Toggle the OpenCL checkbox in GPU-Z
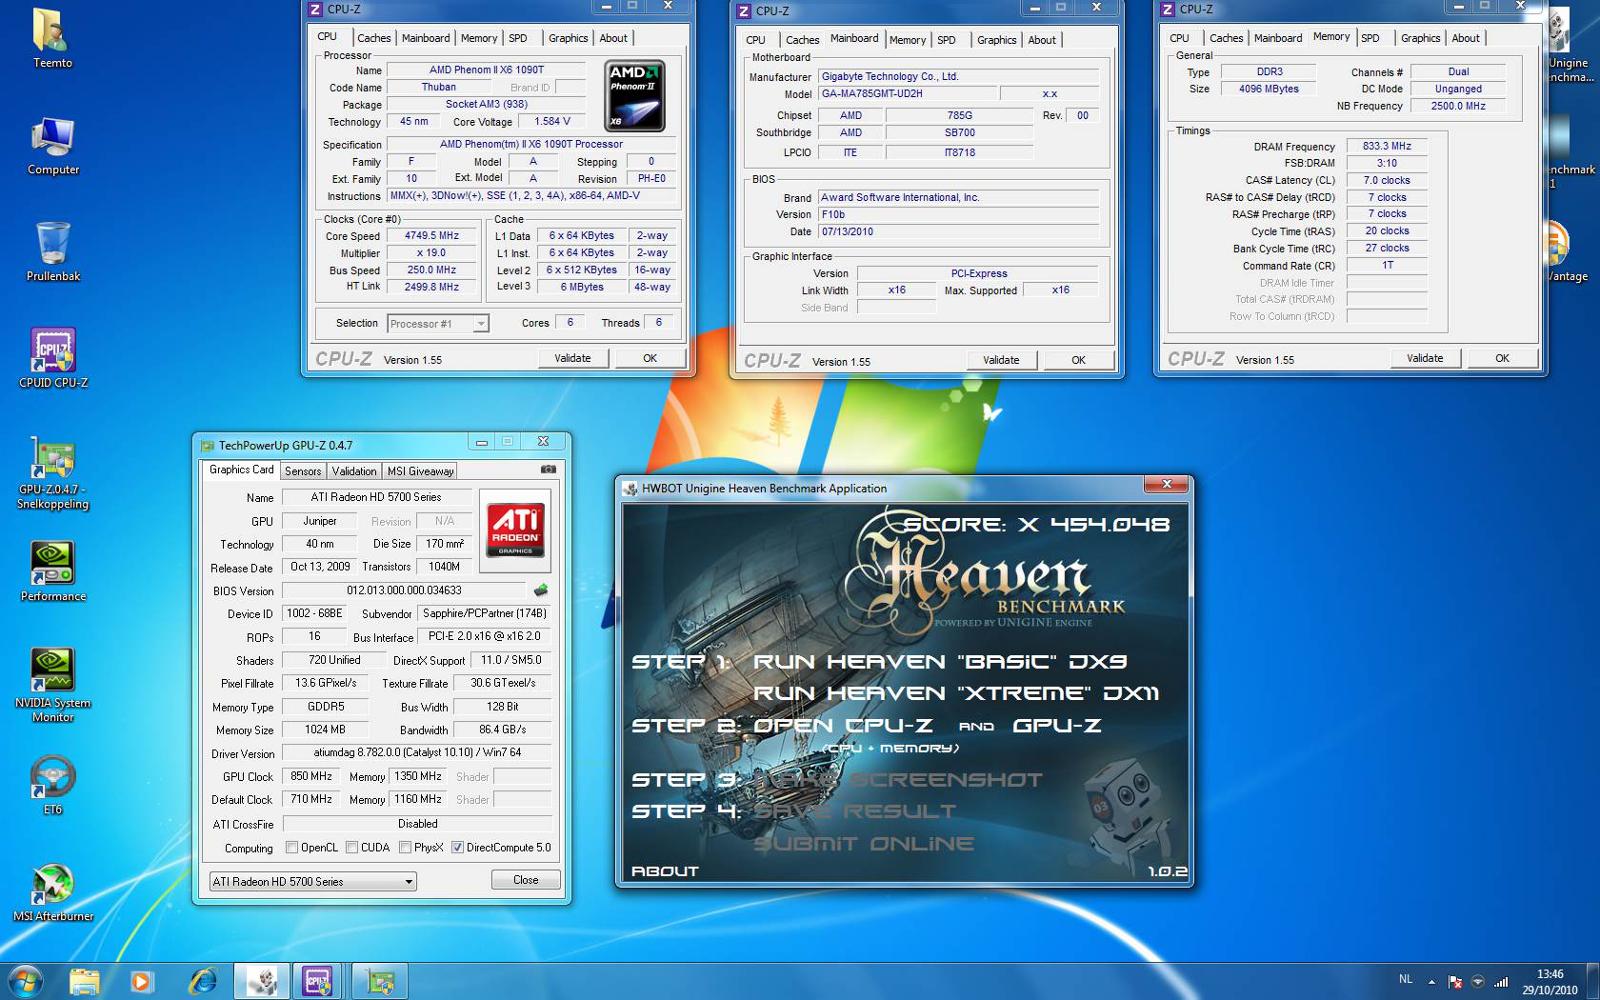 click(292, 848)
